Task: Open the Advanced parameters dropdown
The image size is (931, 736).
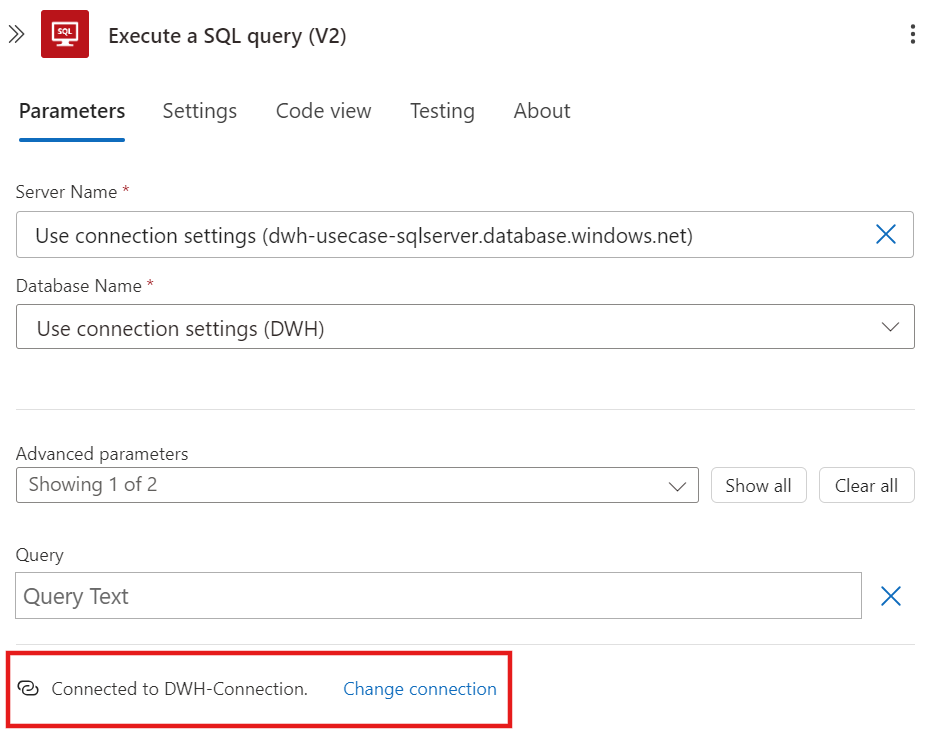Action: [x=357, y=485]
